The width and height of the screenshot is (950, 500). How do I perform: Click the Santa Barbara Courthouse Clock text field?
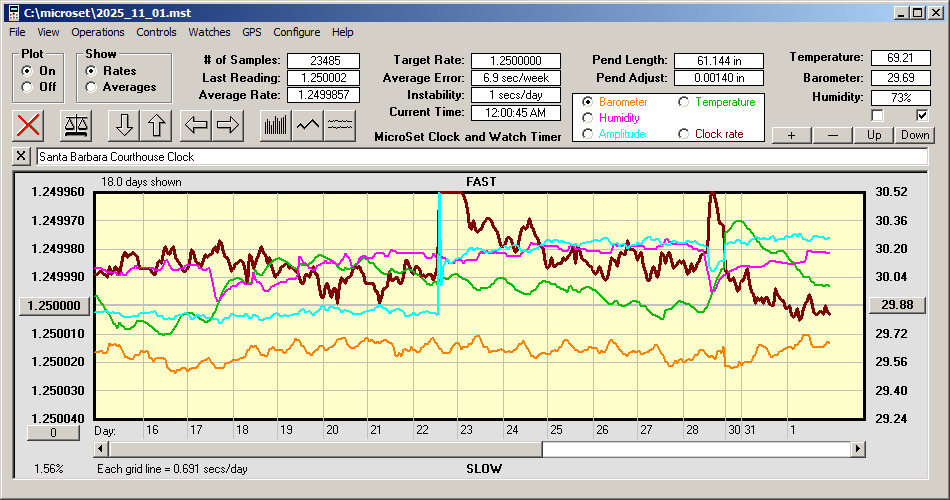[480, 157]
